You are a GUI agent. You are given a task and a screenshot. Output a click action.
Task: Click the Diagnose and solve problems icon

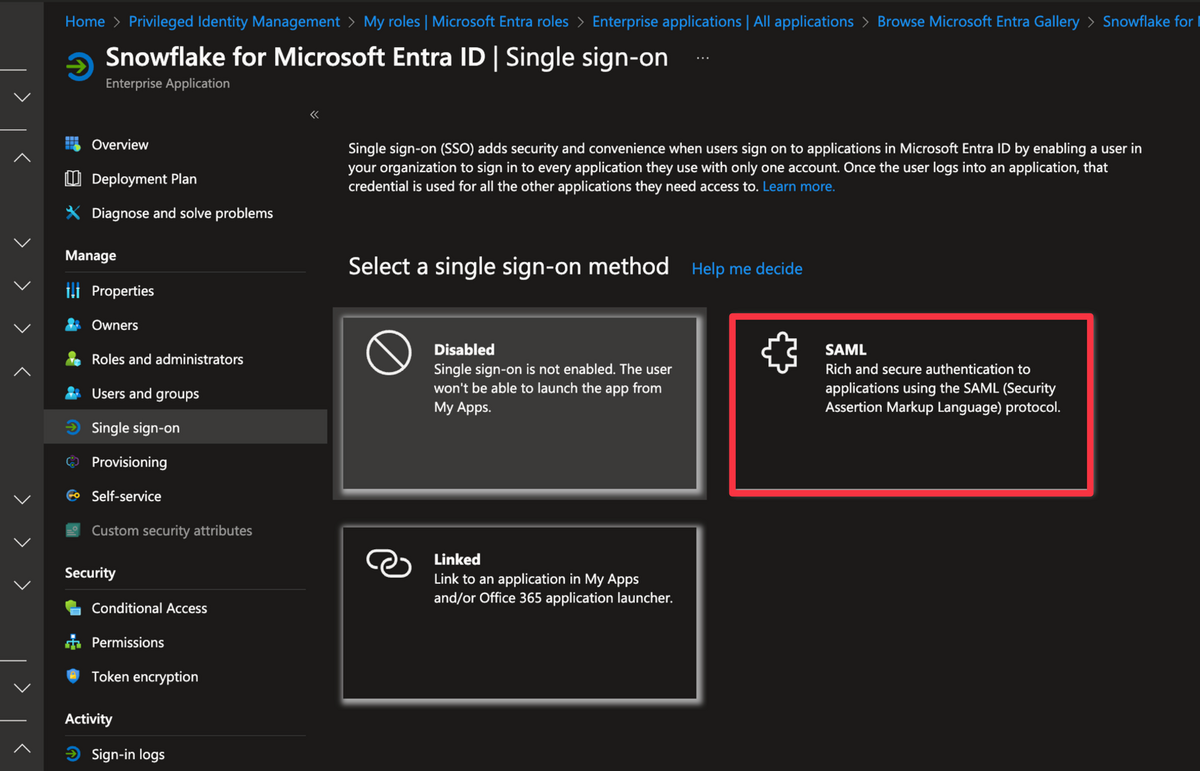coord(73,213)
